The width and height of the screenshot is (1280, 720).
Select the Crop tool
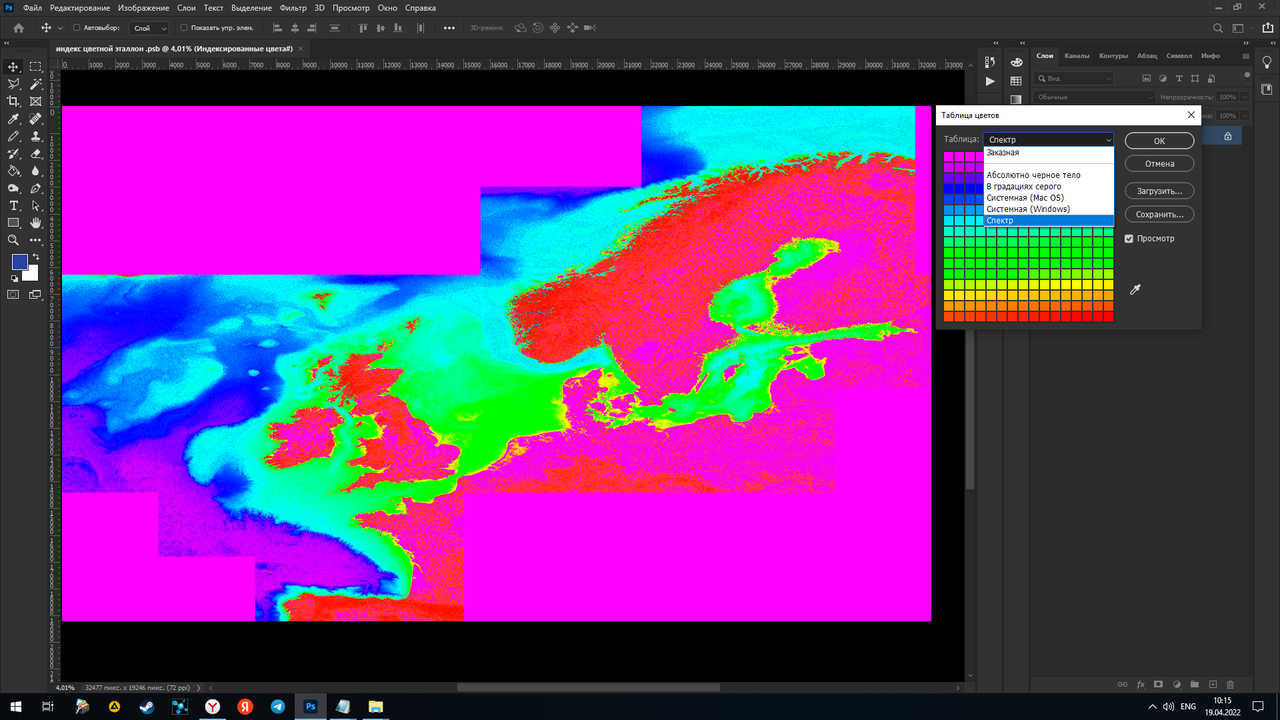(14, 101)
